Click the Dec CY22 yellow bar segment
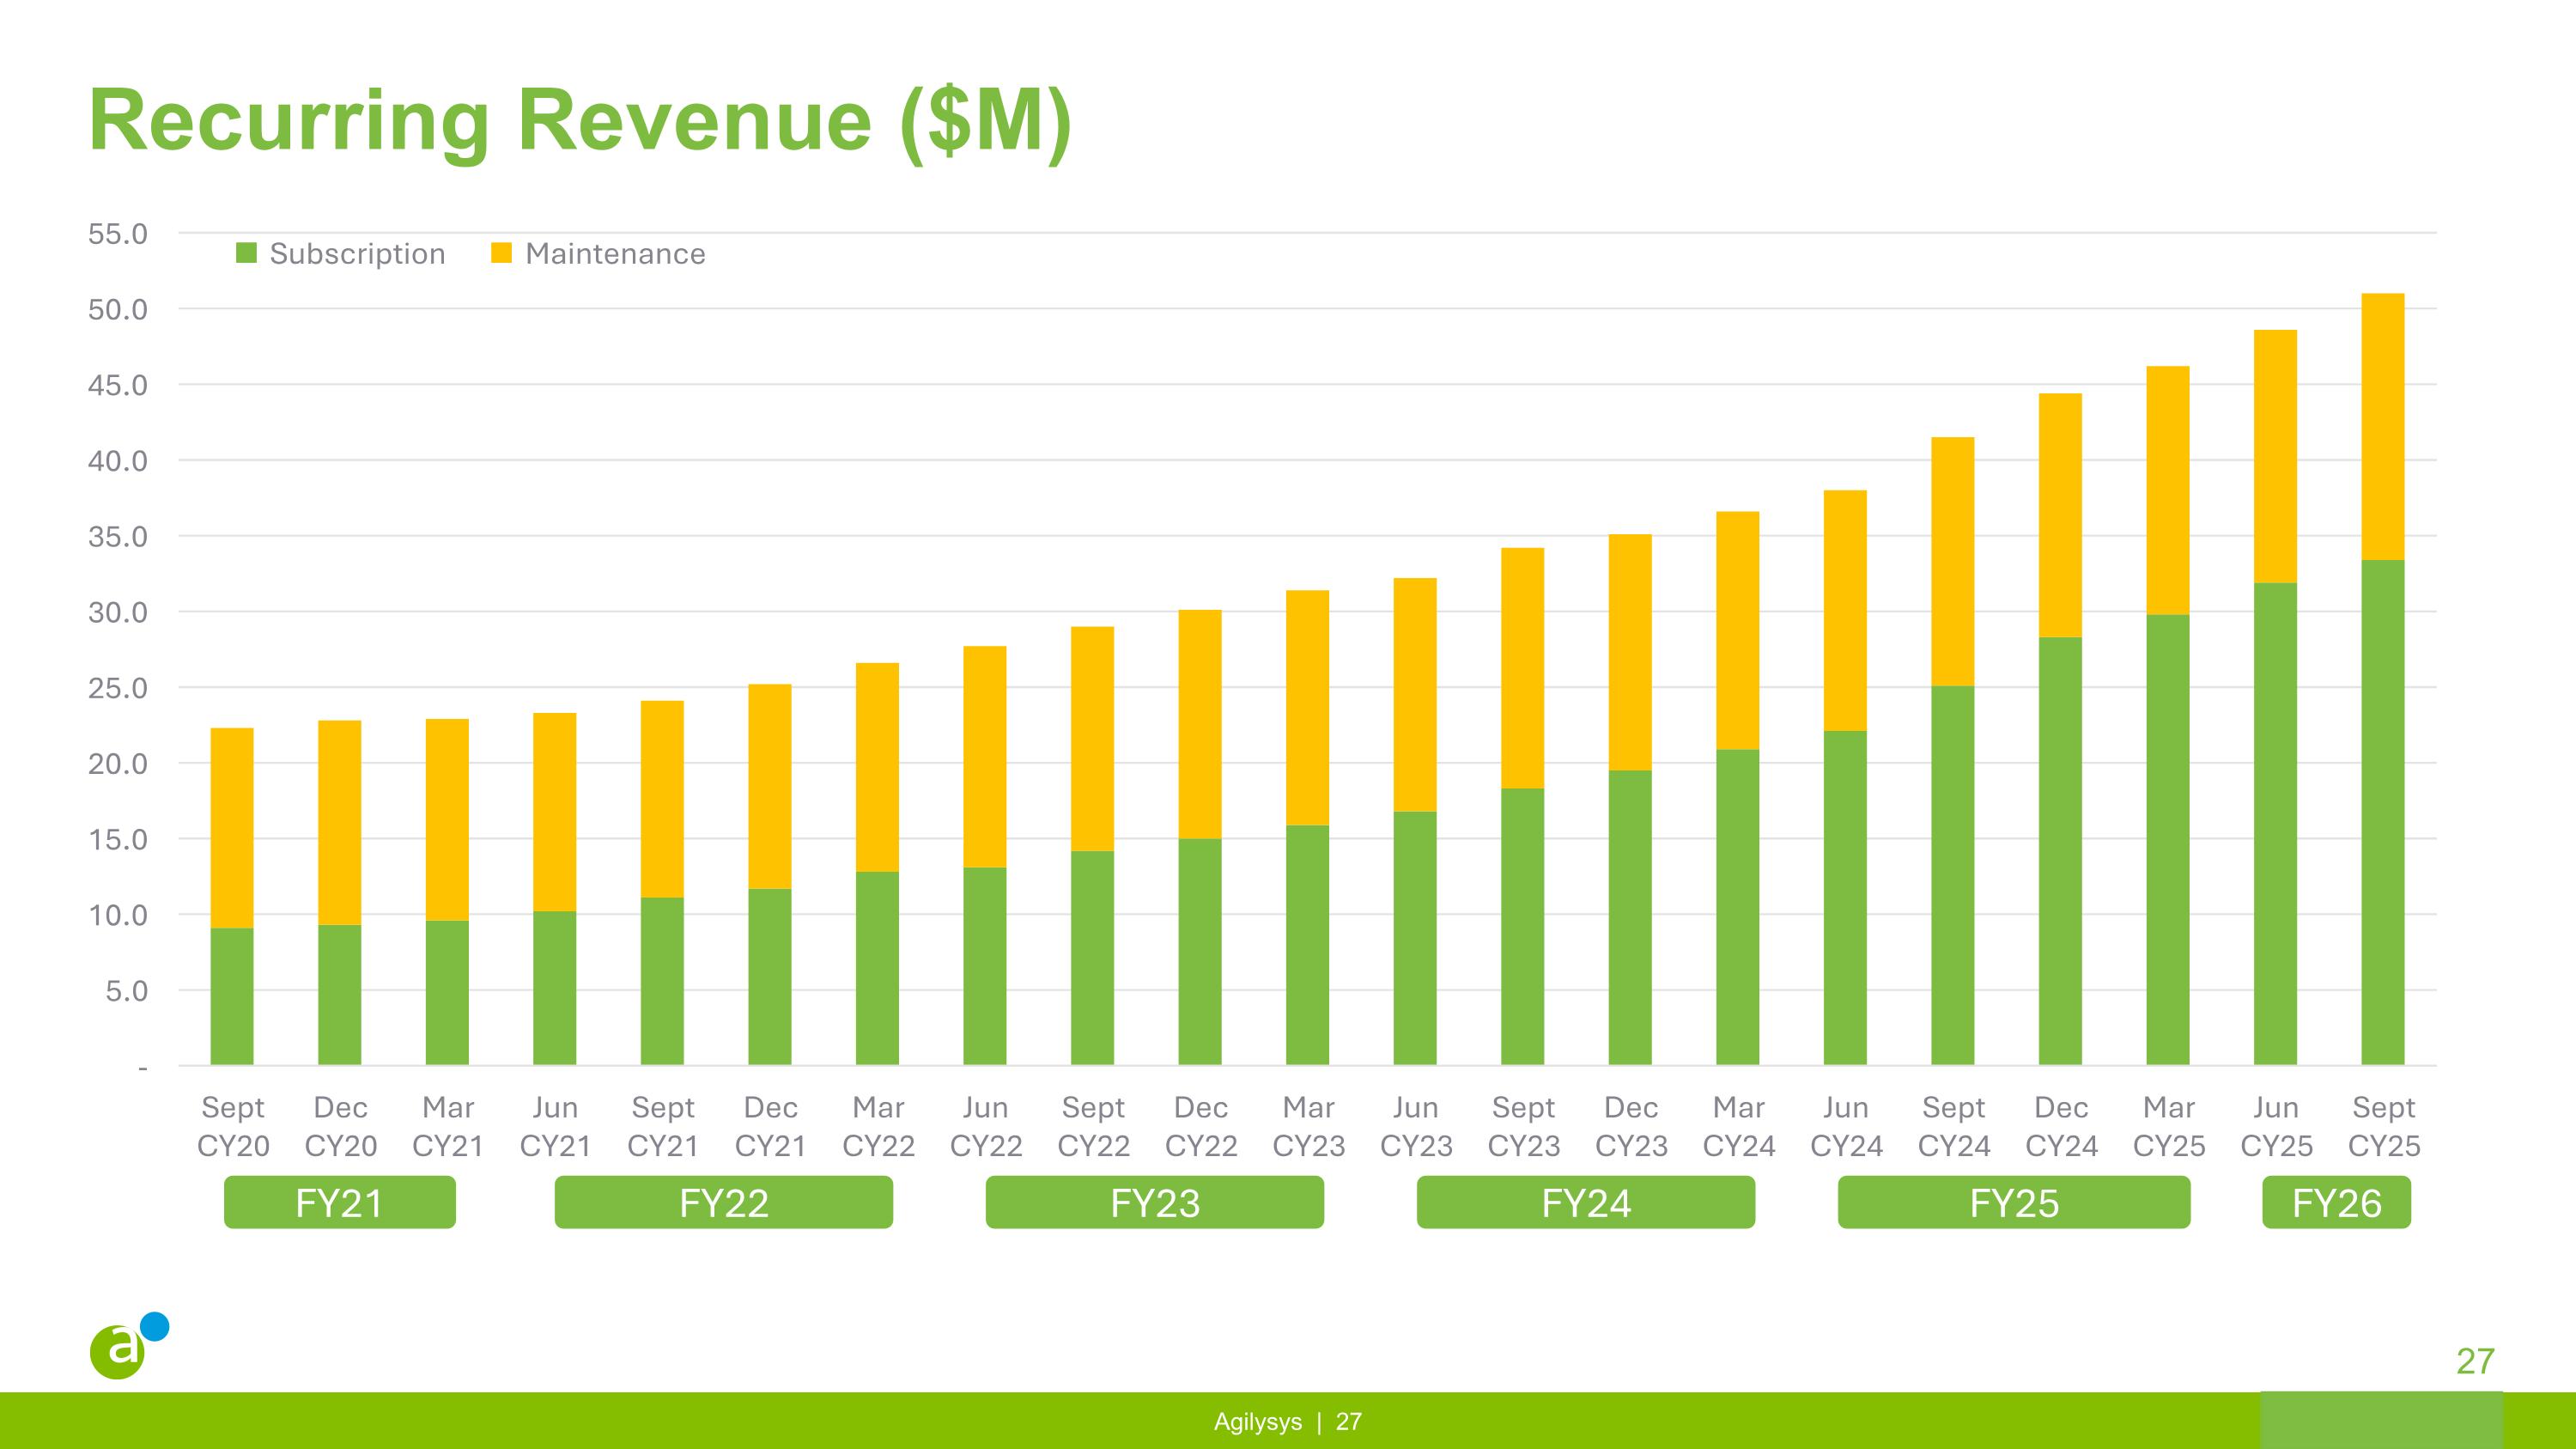This screenshot has height=1449, width=2576. click(1200, 724)
